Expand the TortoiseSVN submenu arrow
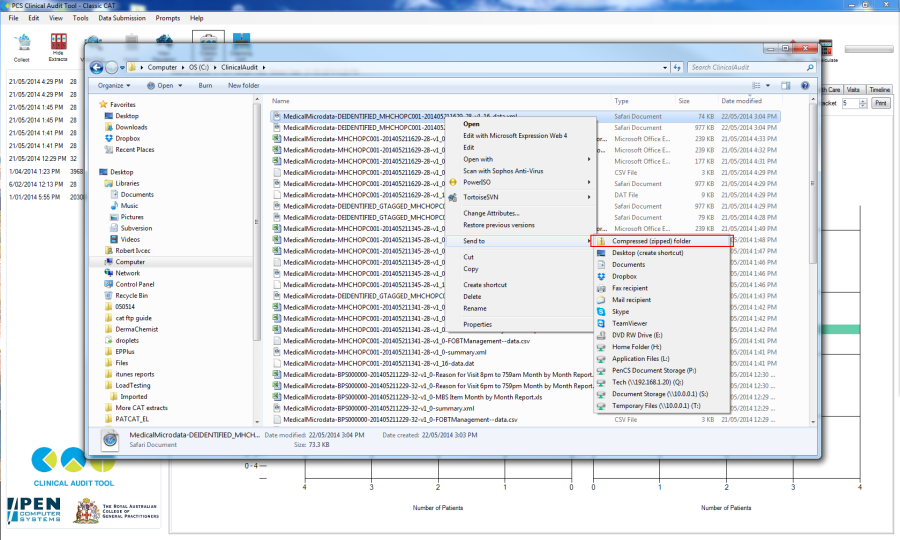 click(589, 197)
